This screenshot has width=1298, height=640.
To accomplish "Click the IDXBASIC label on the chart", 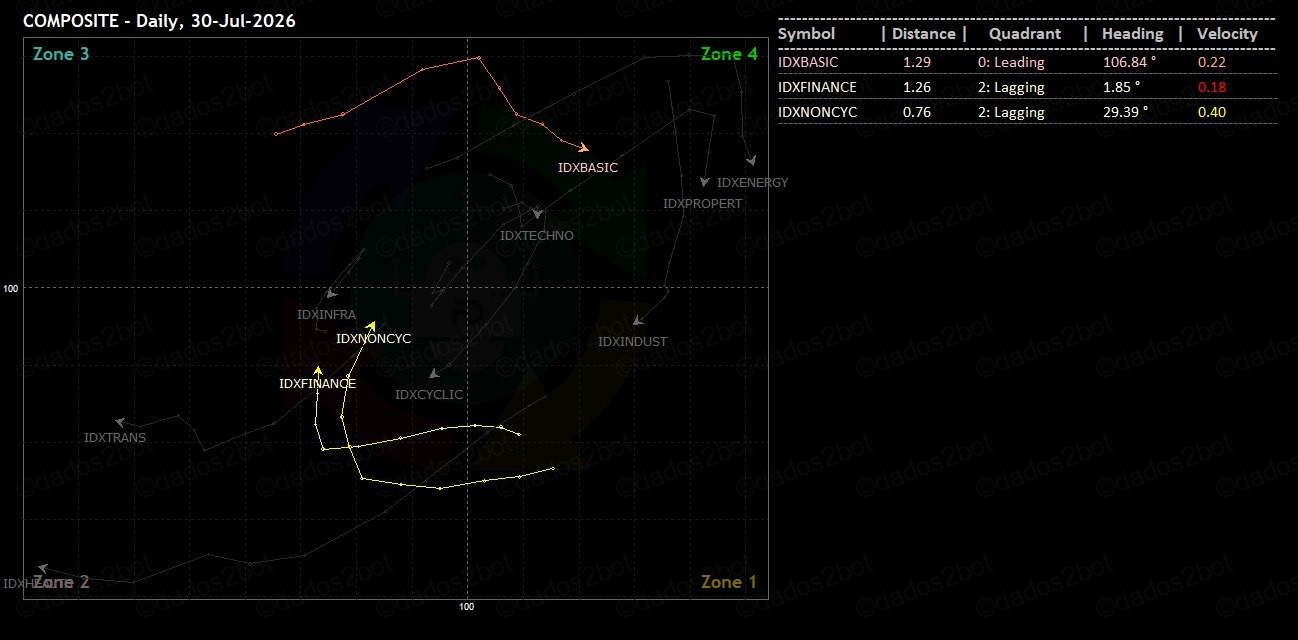I will pos(588,167).
